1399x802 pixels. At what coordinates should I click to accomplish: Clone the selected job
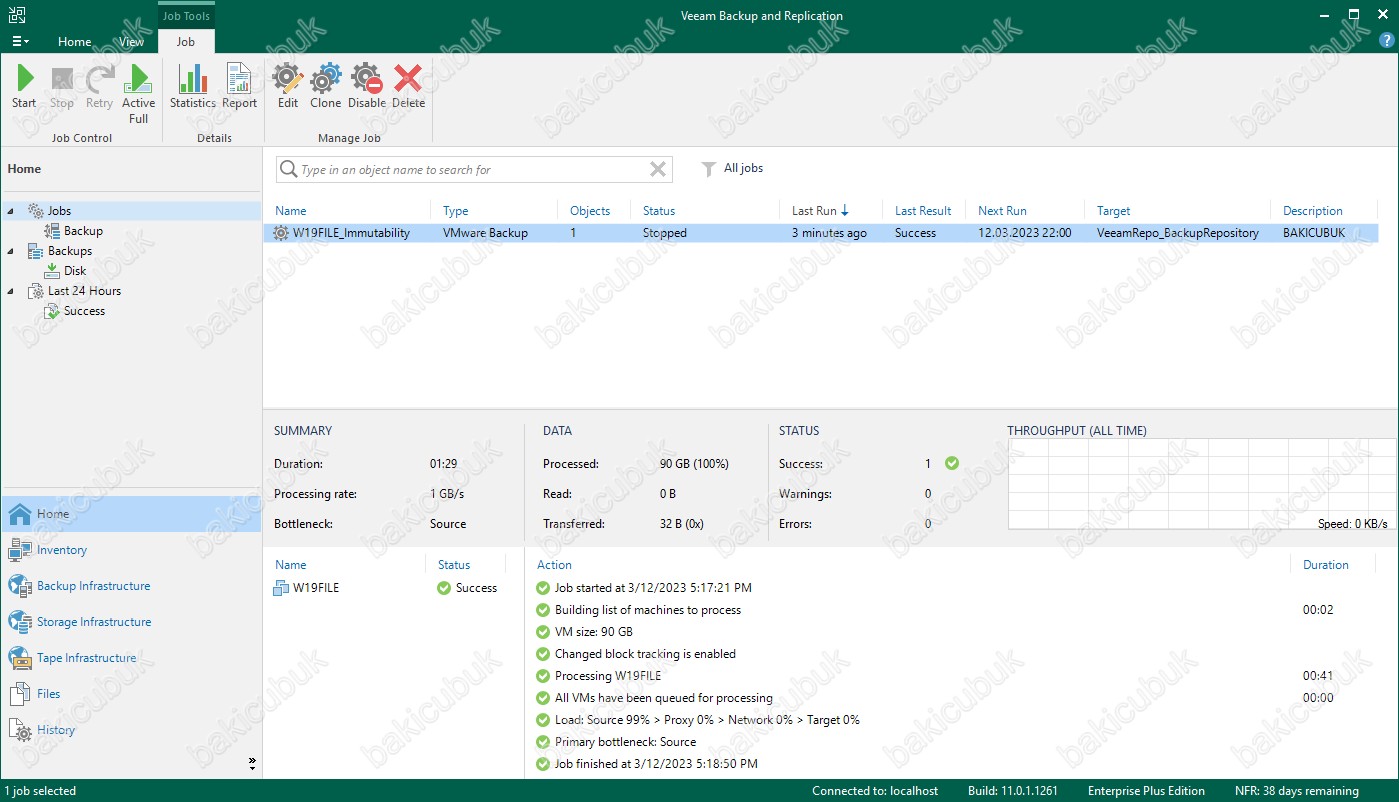pyautogui.click(x=326, y=87)
